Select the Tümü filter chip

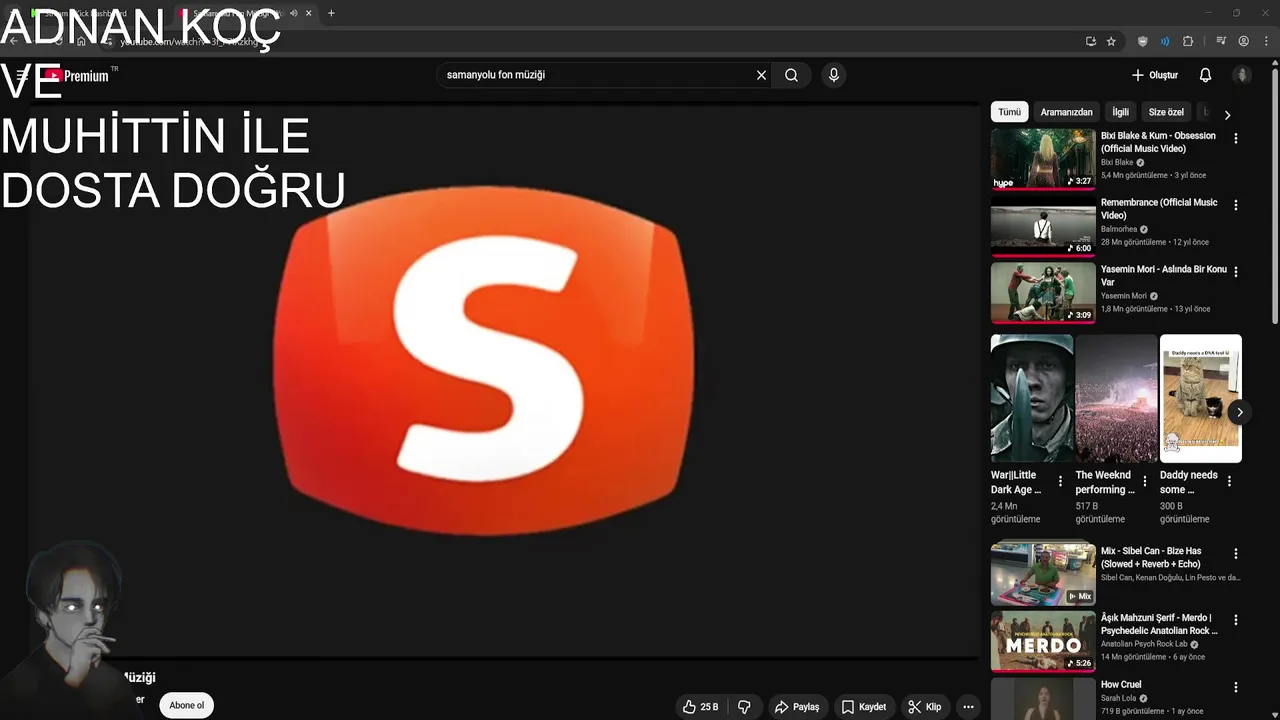click(x=1009, y=112)
